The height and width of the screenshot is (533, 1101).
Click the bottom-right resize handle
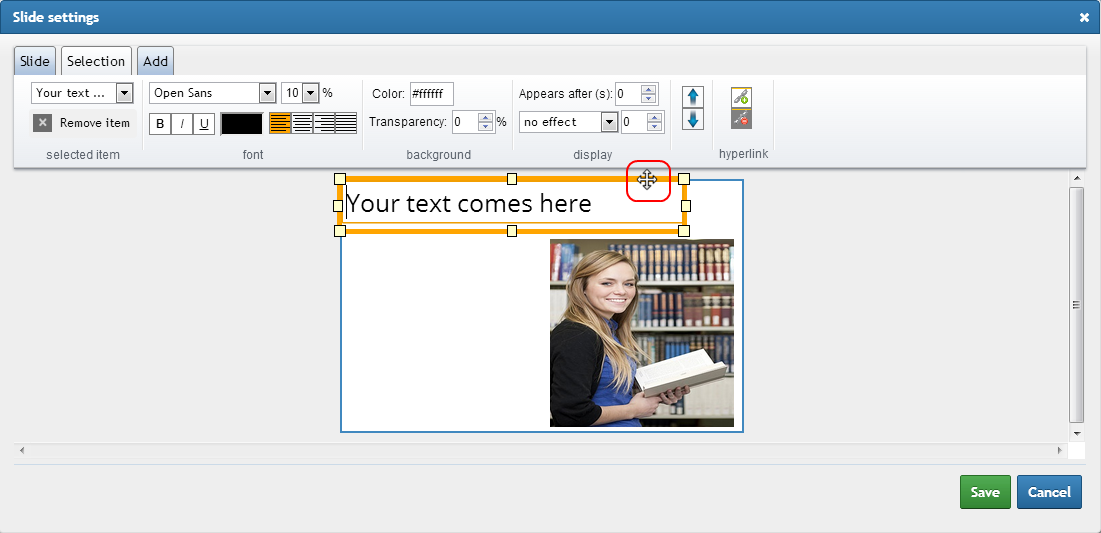tap(684, 231)
